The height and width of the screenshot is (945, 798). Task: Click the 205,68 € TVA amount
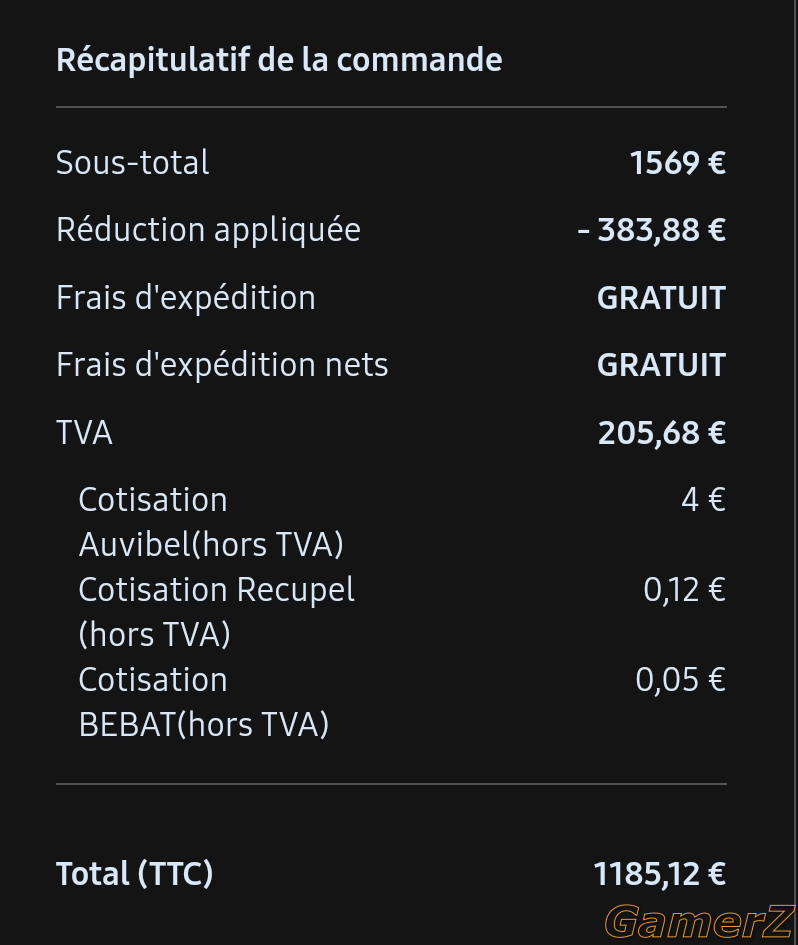(x=662, y=433)
